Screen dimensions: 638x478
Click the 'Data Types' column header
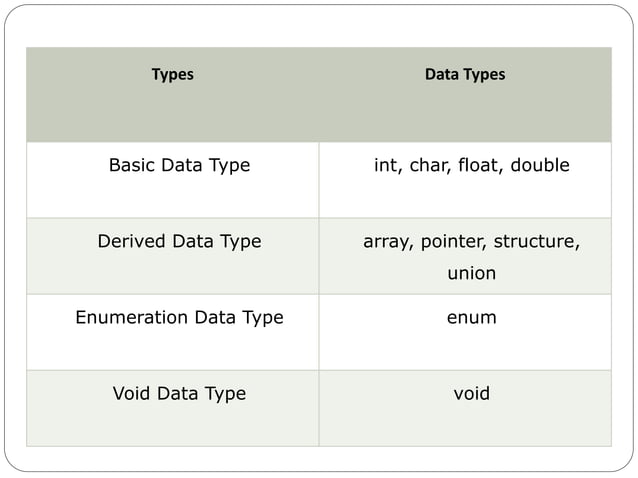(x=465, y=75)
